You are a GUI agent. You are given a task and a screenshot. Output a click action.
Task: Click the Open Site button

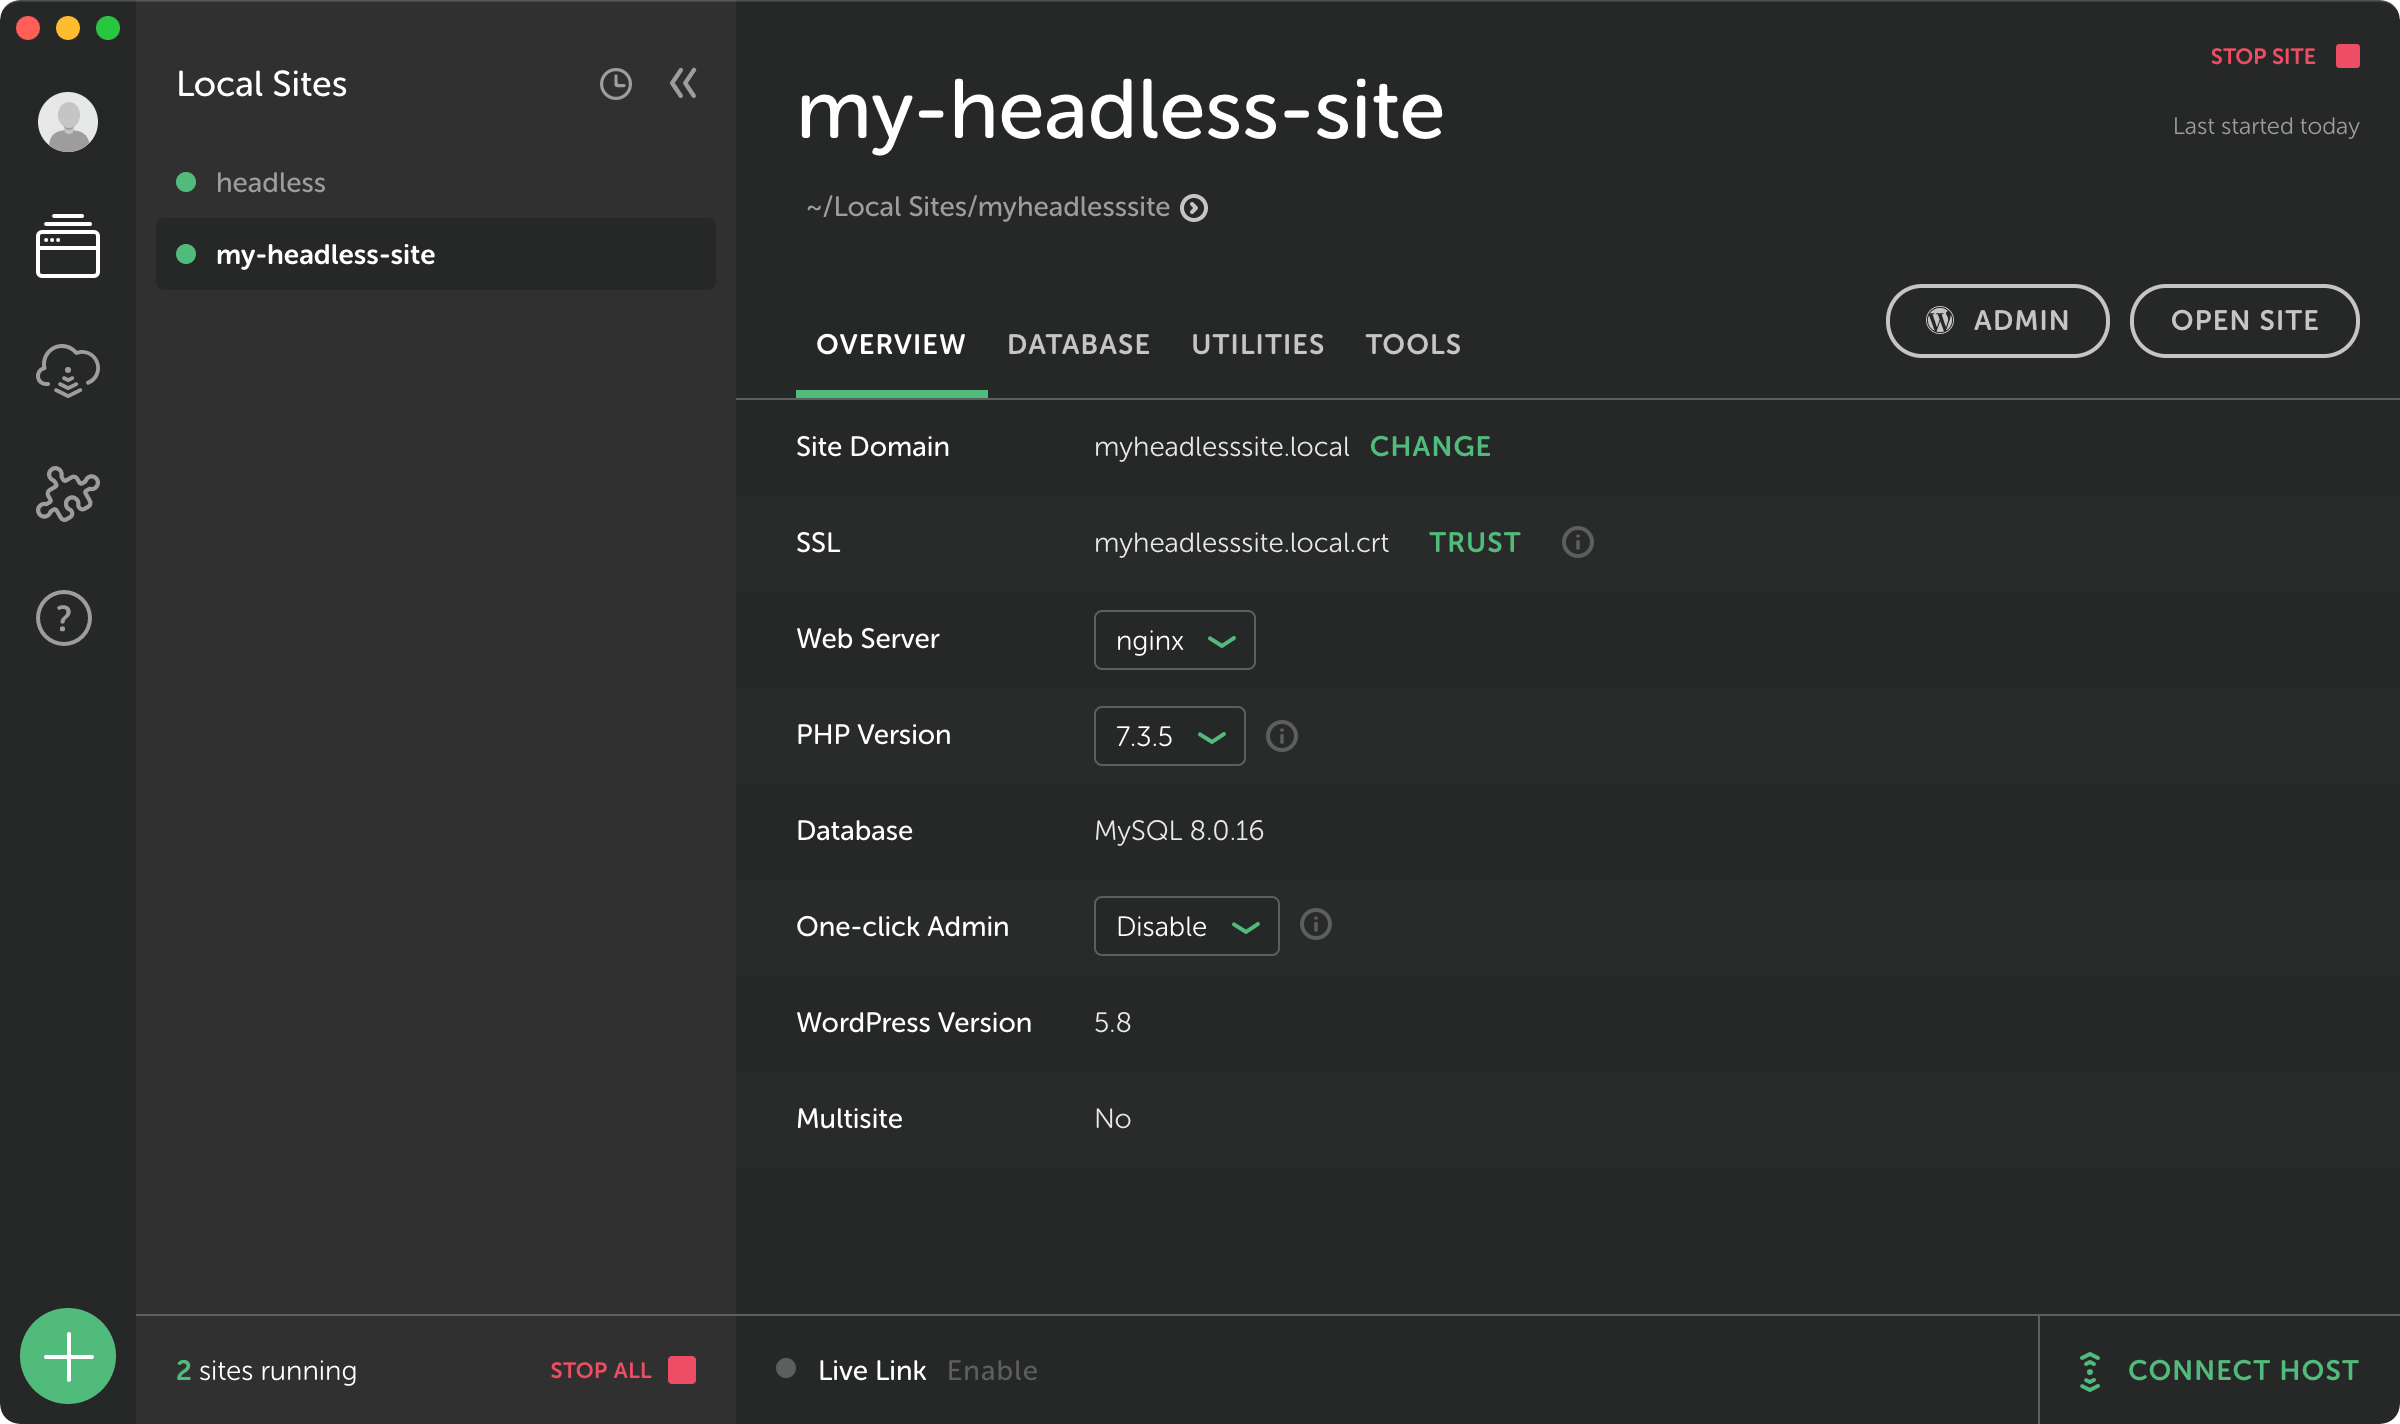click(2245, 321)
